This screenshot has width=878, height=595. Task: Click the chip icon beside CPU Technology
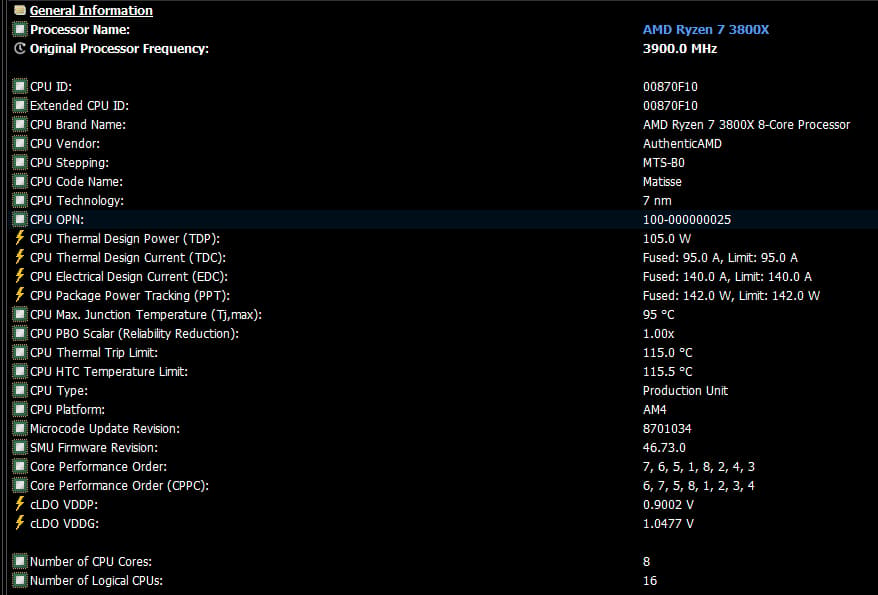(20, 200)
